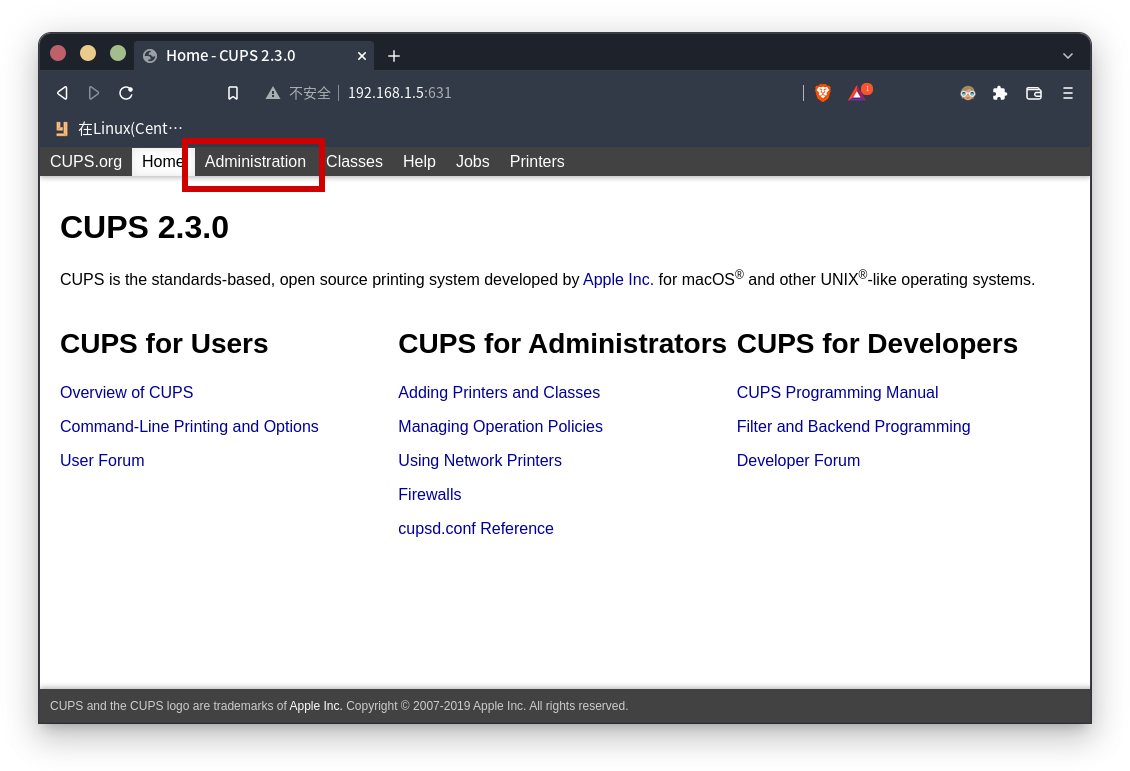
Task: Go to the Printers page
Action: click(537, 162)
